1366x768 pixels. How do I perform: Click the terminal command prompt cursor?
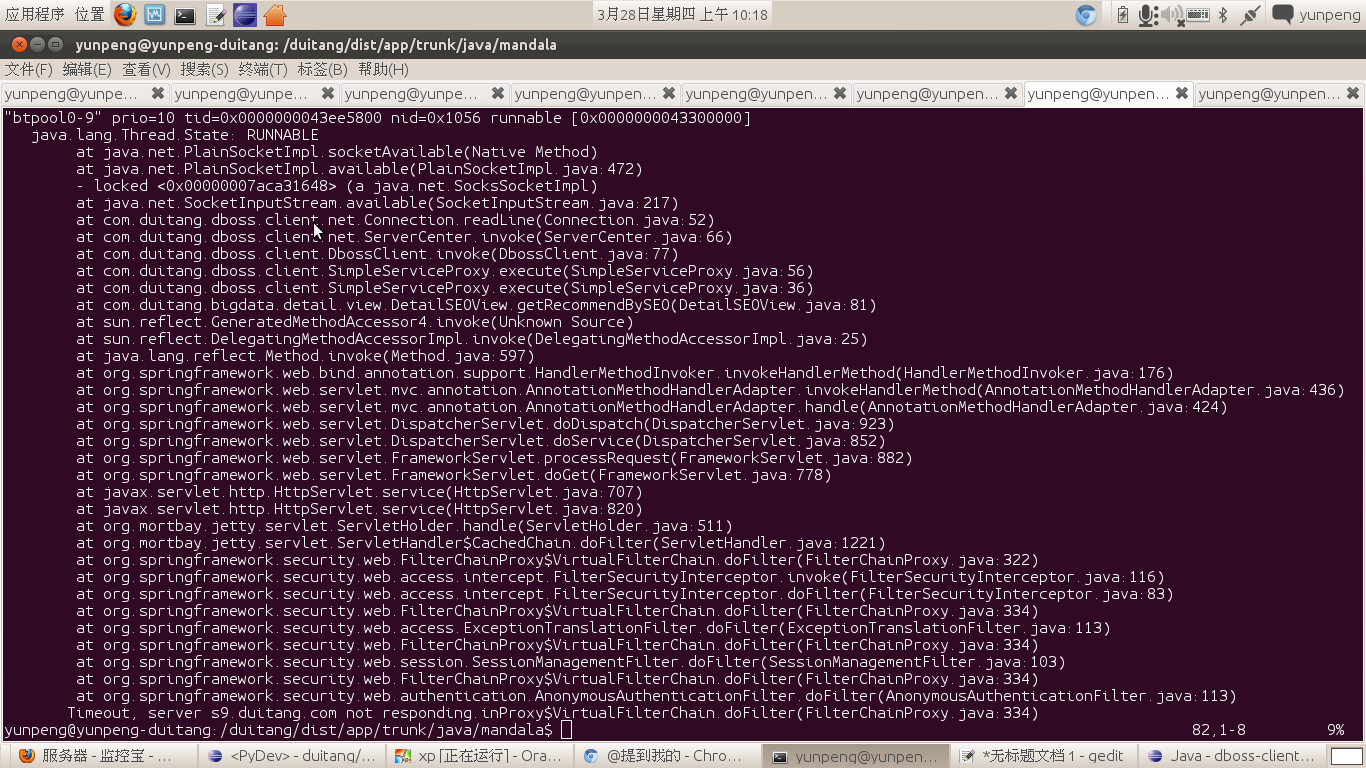tap(566, 730)
